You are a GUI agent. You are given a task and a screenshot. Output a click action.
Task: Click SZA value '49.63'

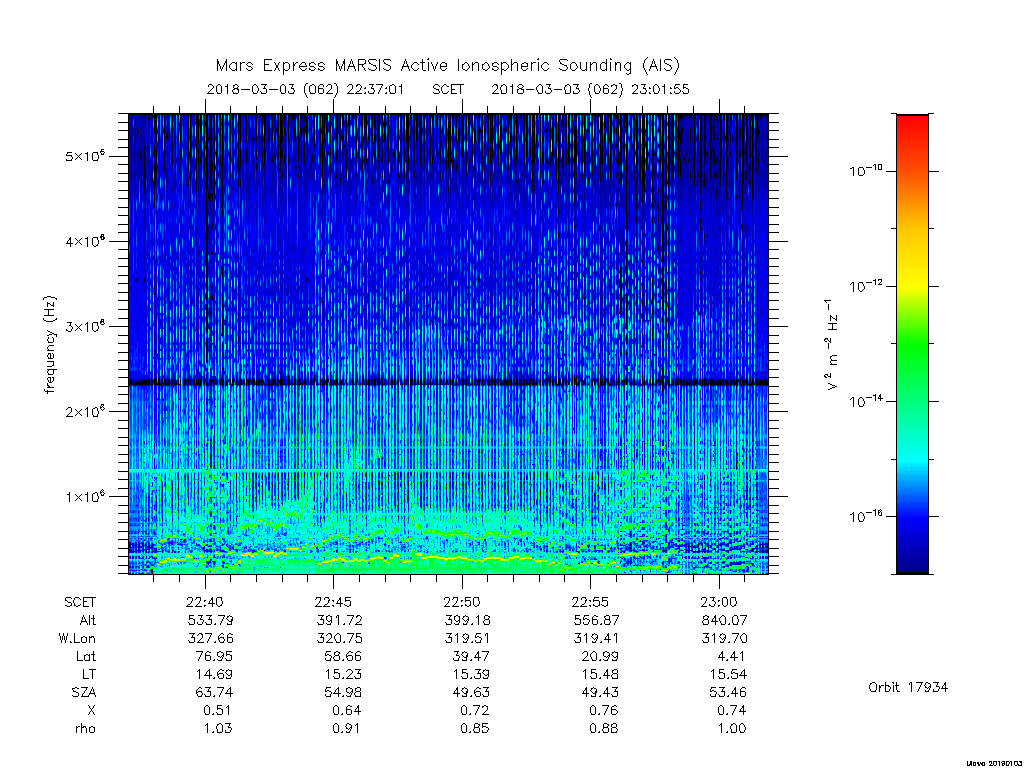(471, 692)
